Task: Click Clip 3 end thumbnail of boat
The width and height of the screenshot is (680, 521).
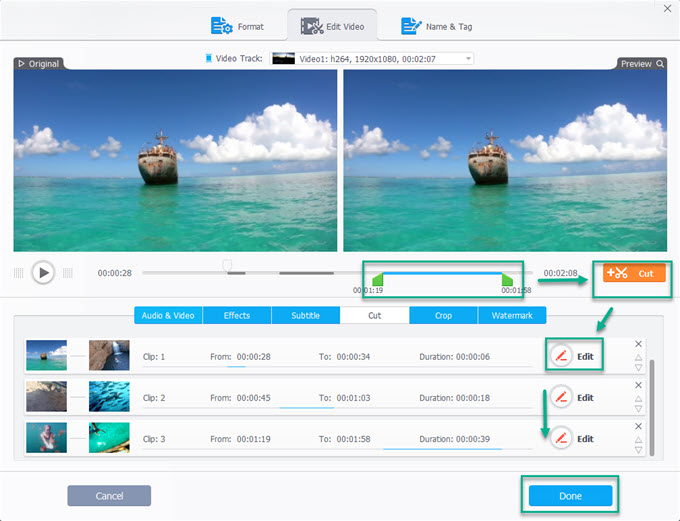Action: click(x=109, y=438)
